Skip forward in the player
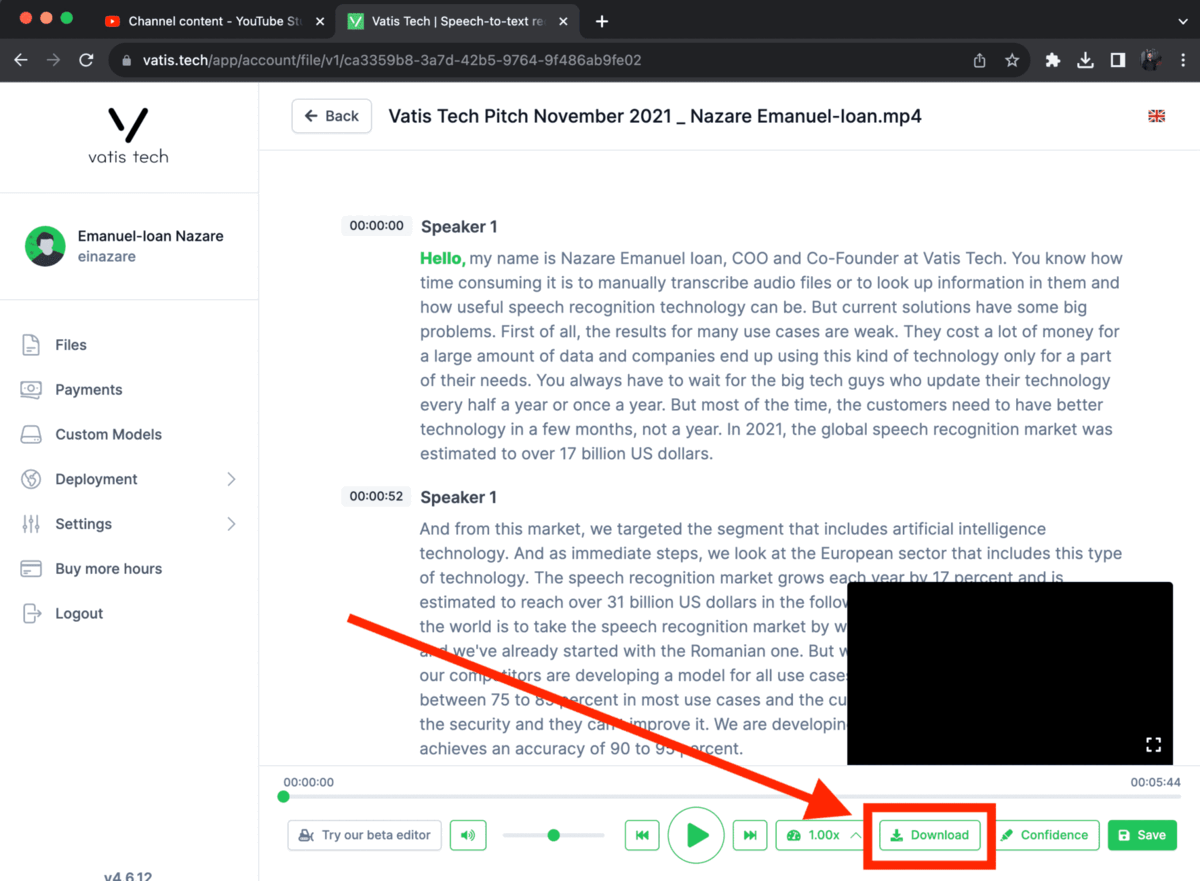 point(750,835)
